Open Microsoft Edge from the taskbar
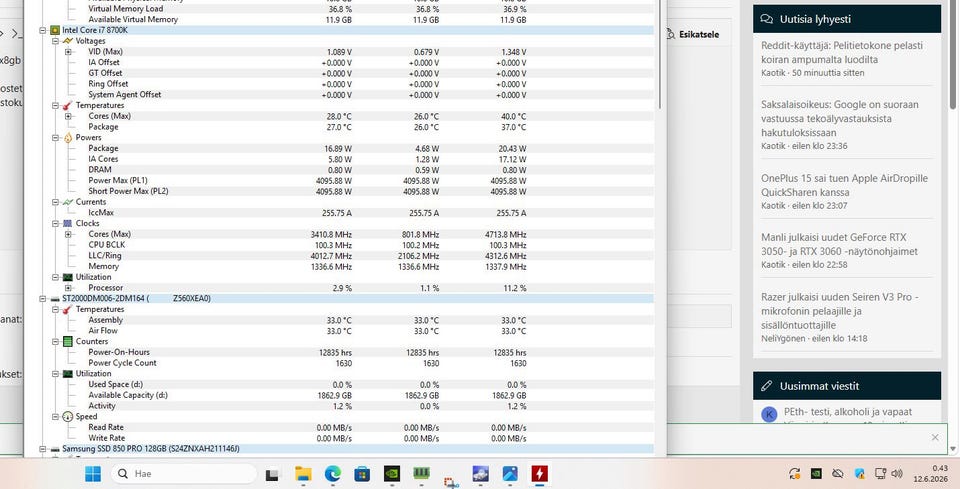Image resolution: width=960 pixels, height=489 pixels. click(332, 473)
